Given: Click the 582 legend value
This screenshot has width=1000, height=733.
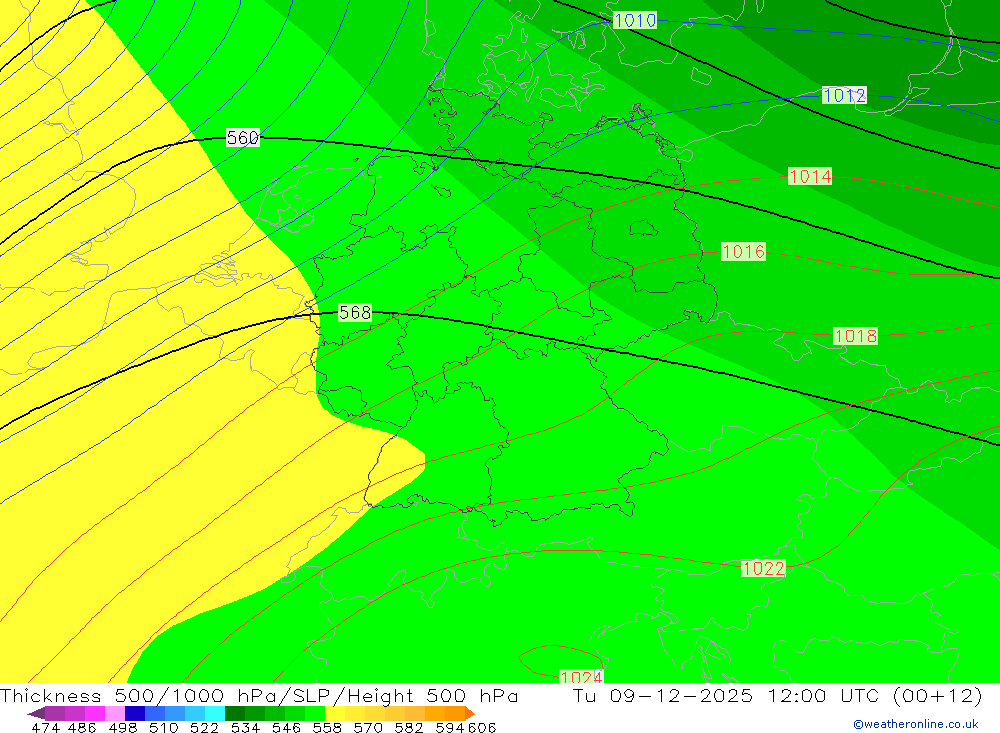Looking at the screenshot, I should (x=408, y=727).
